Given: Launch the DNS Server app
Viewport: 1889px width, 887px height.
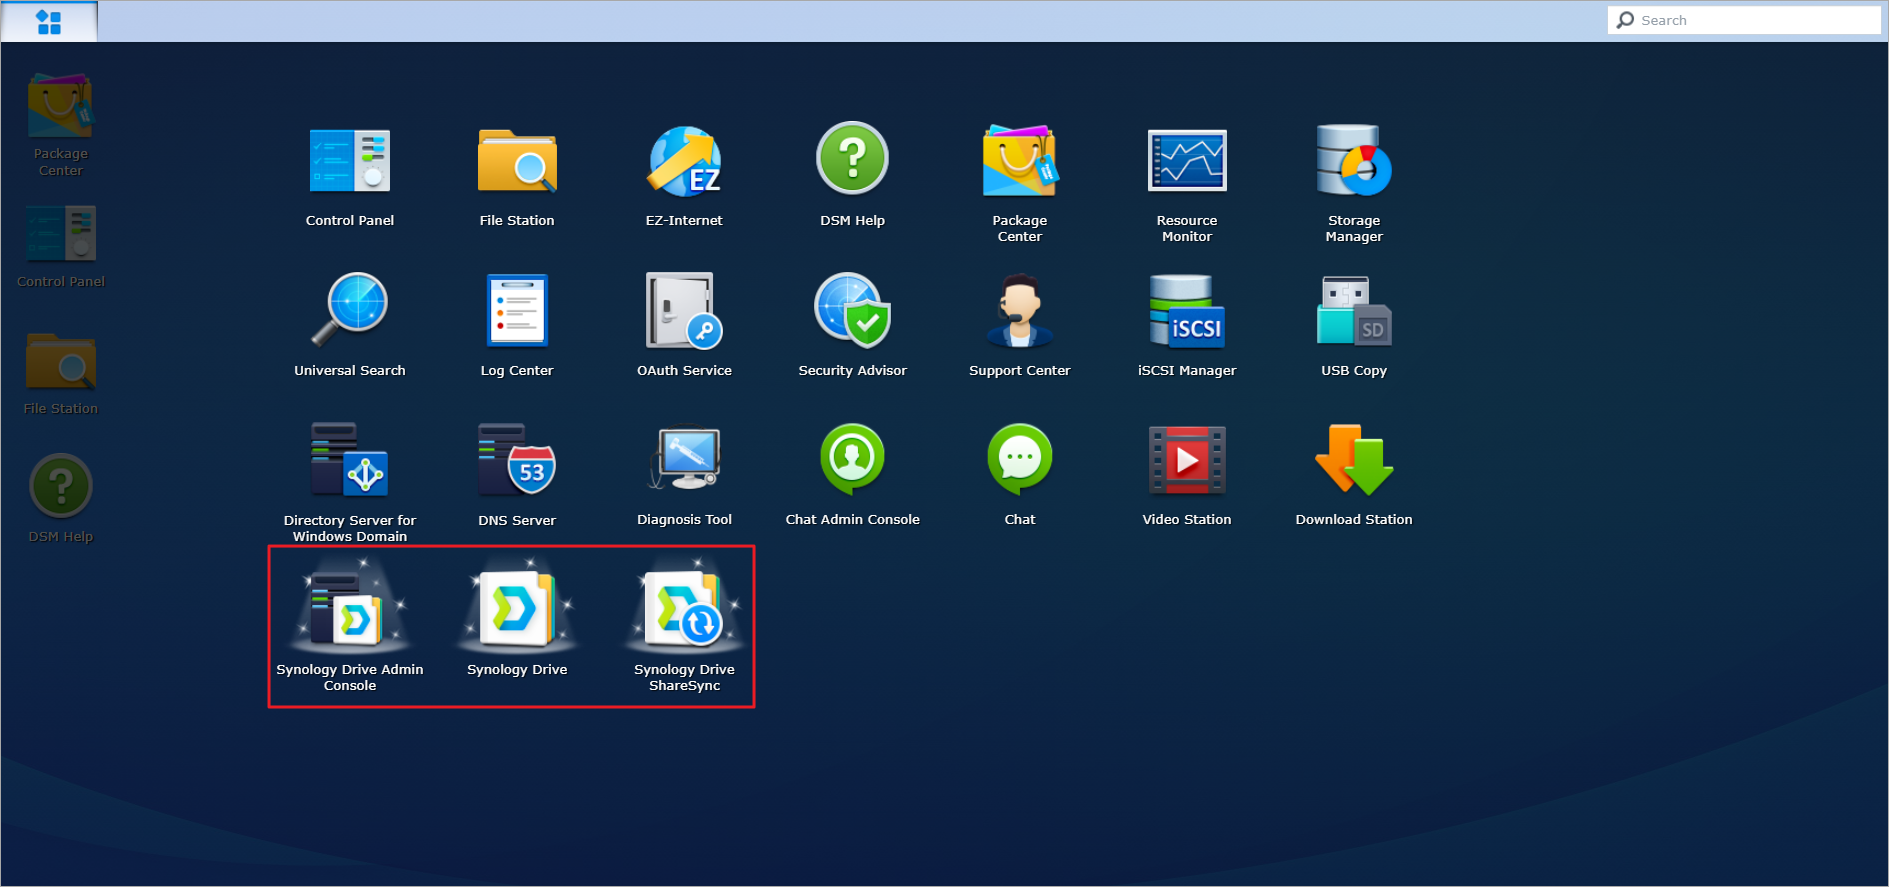Looking at the screenshot, I should pos(517,462).
